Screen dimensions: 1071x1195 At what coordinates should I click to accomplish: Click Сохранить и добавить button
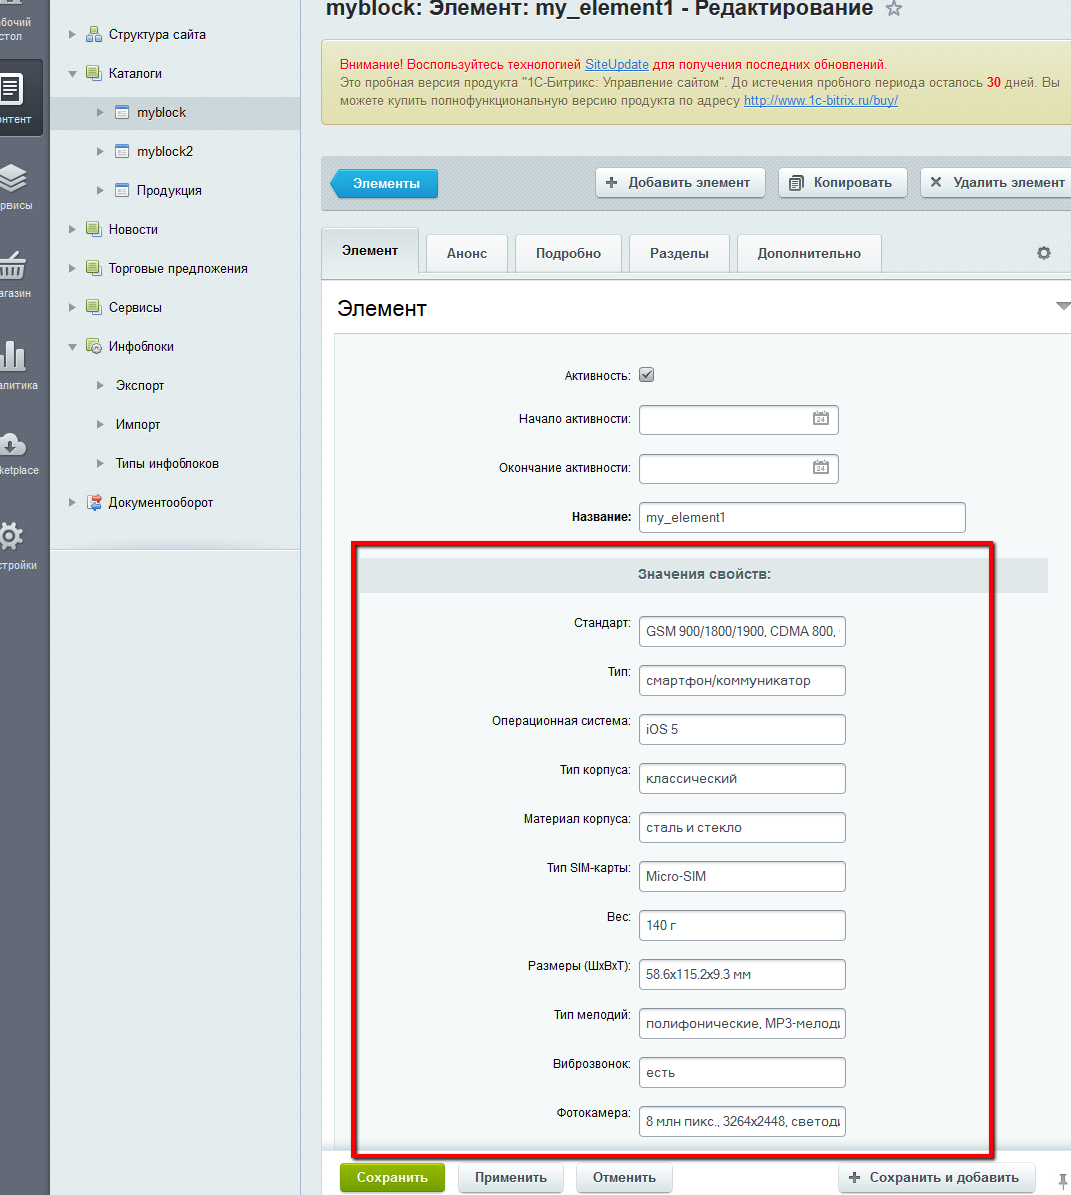click(936, 1177)
